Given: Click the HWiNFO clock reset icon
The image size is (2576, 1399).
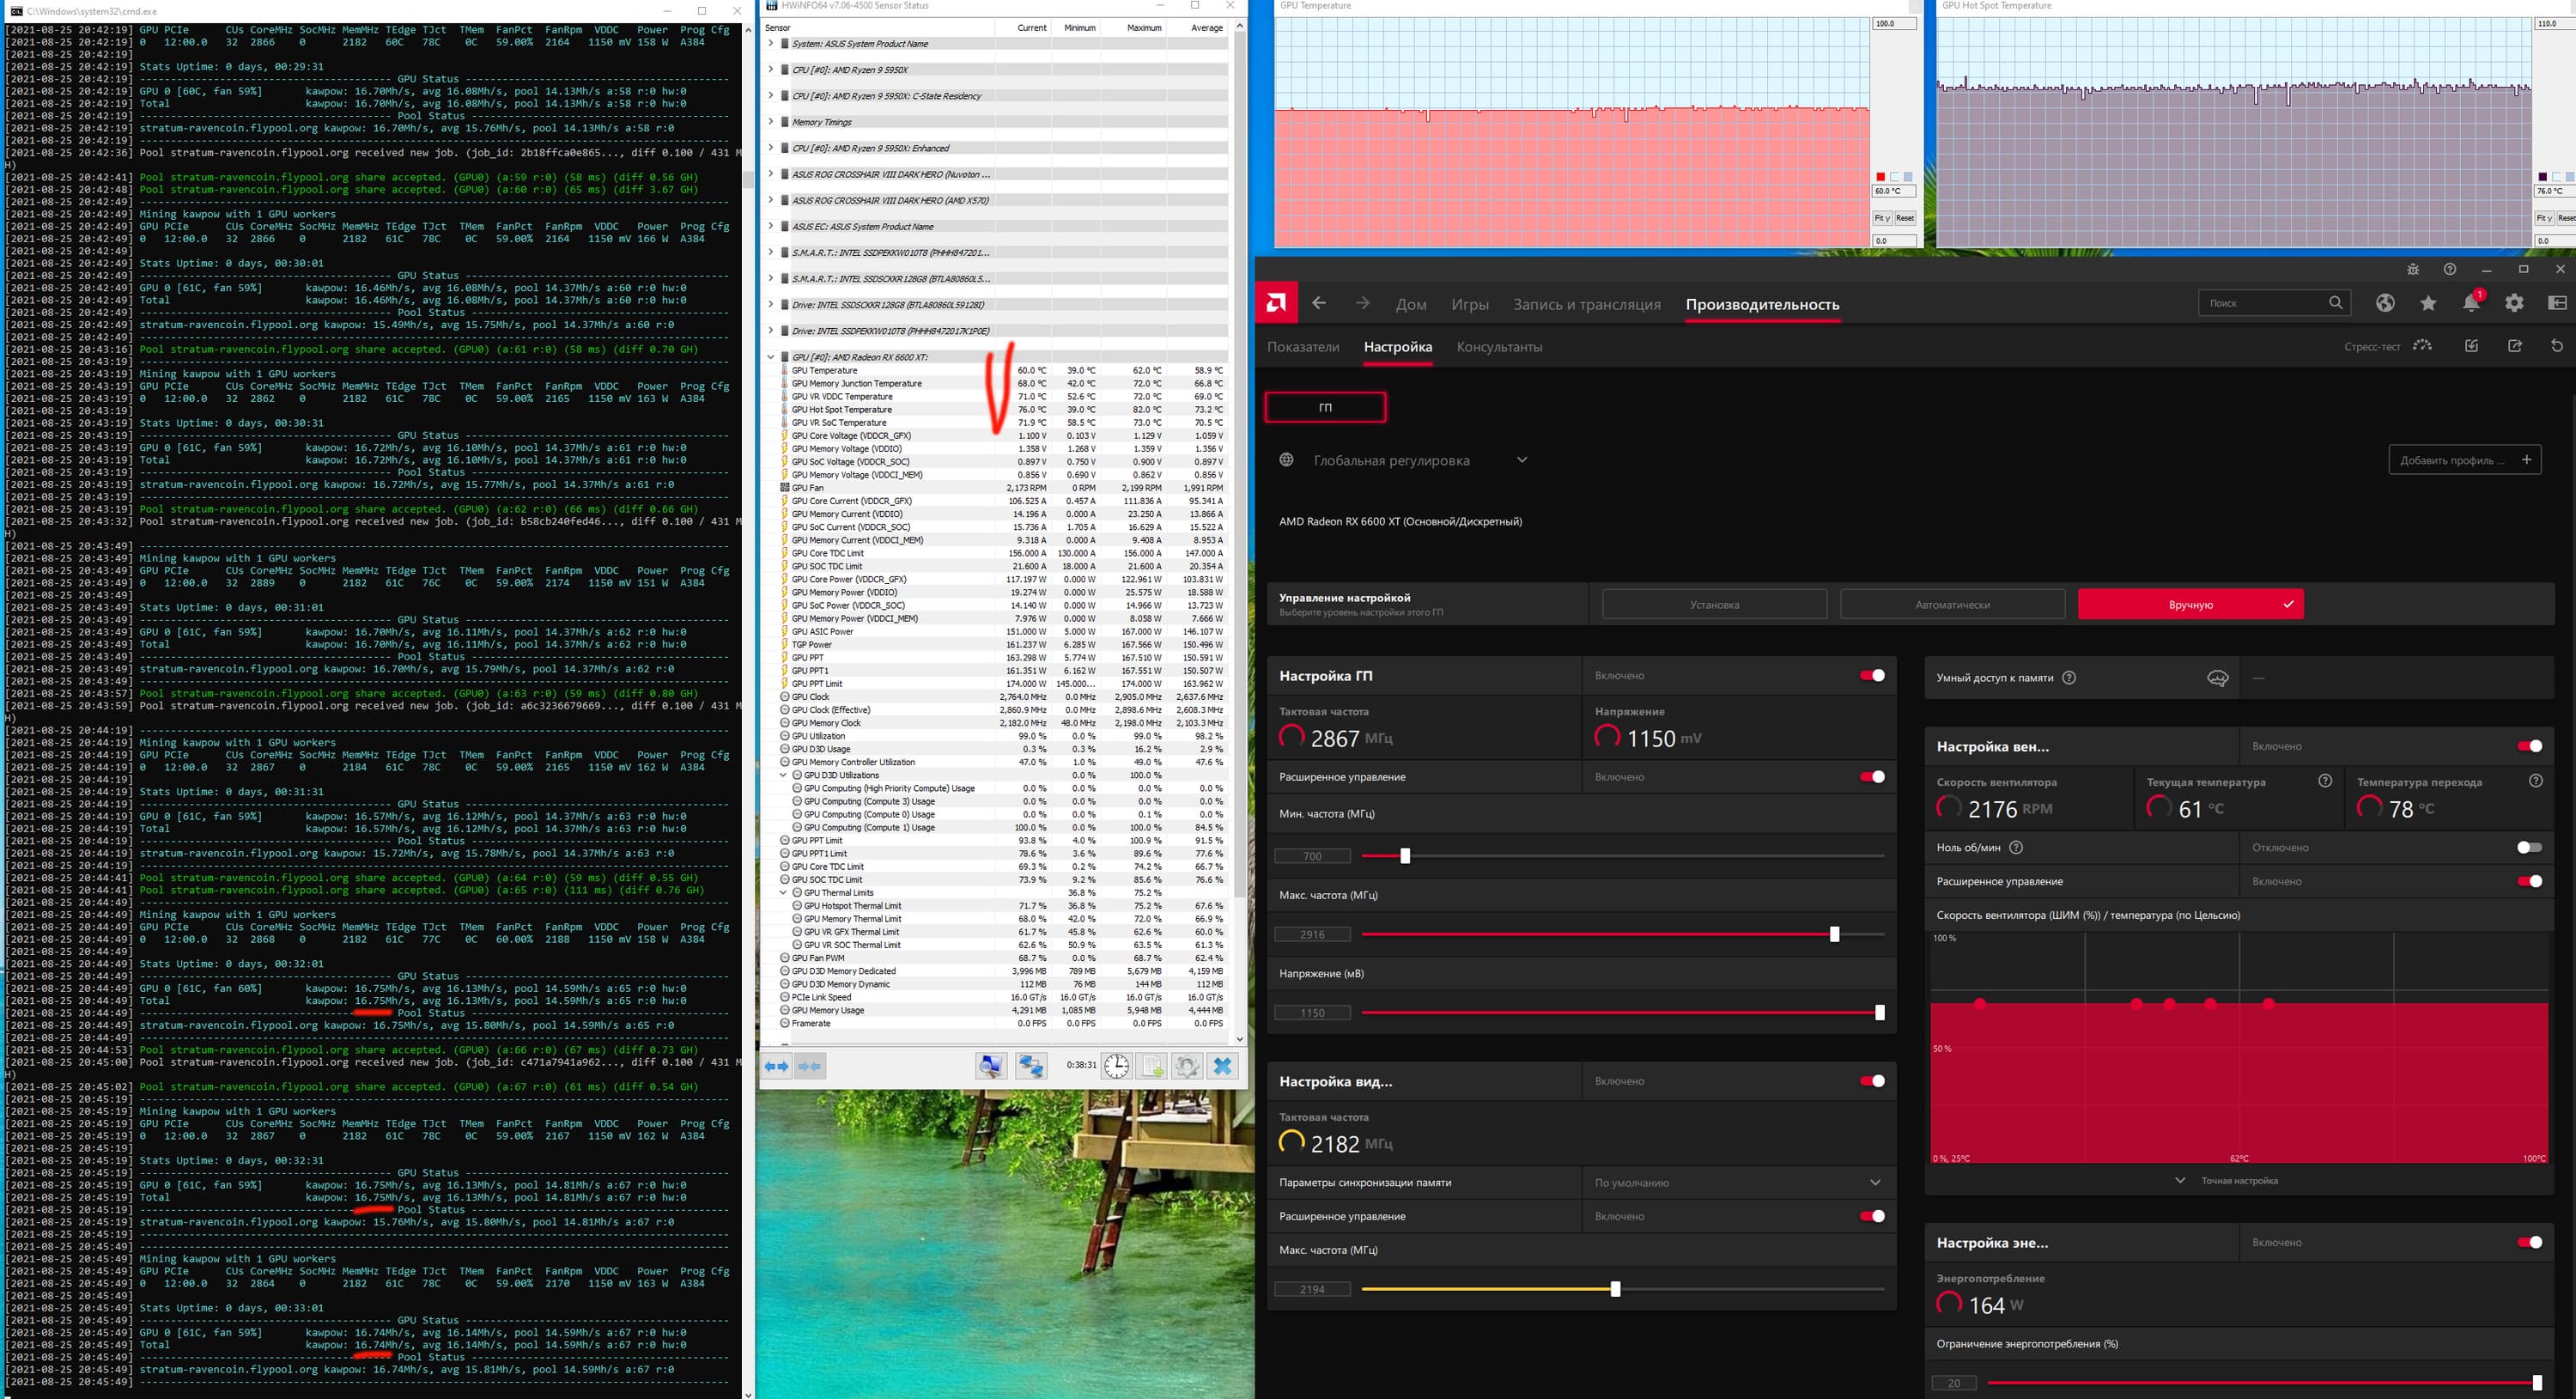Looking at the screenshot, I should [x=1116, y=1066].
